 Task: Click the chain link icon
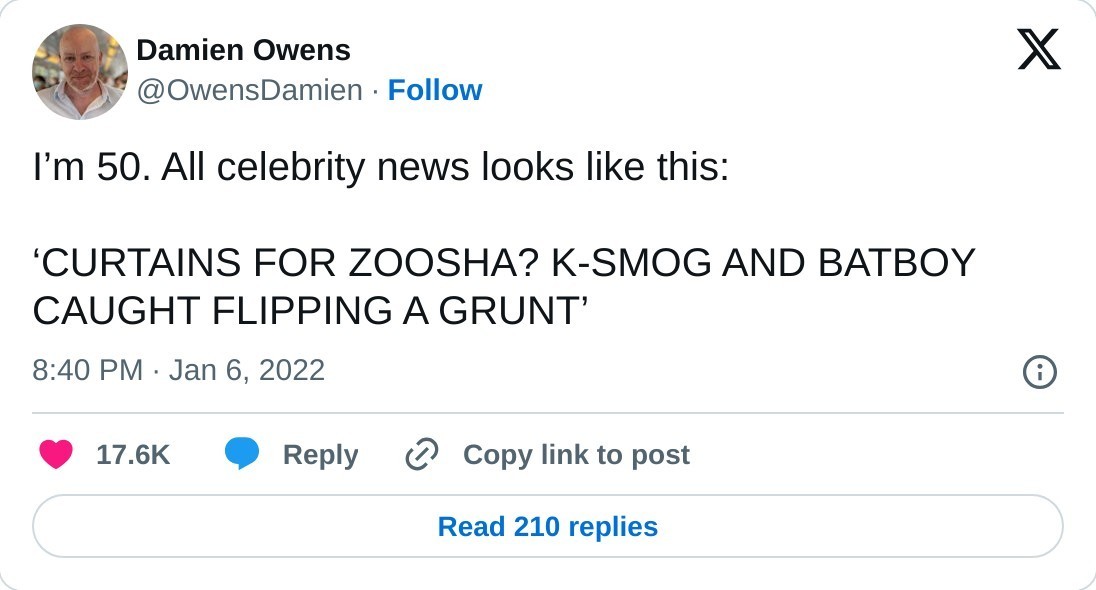[x=422, y=455]
